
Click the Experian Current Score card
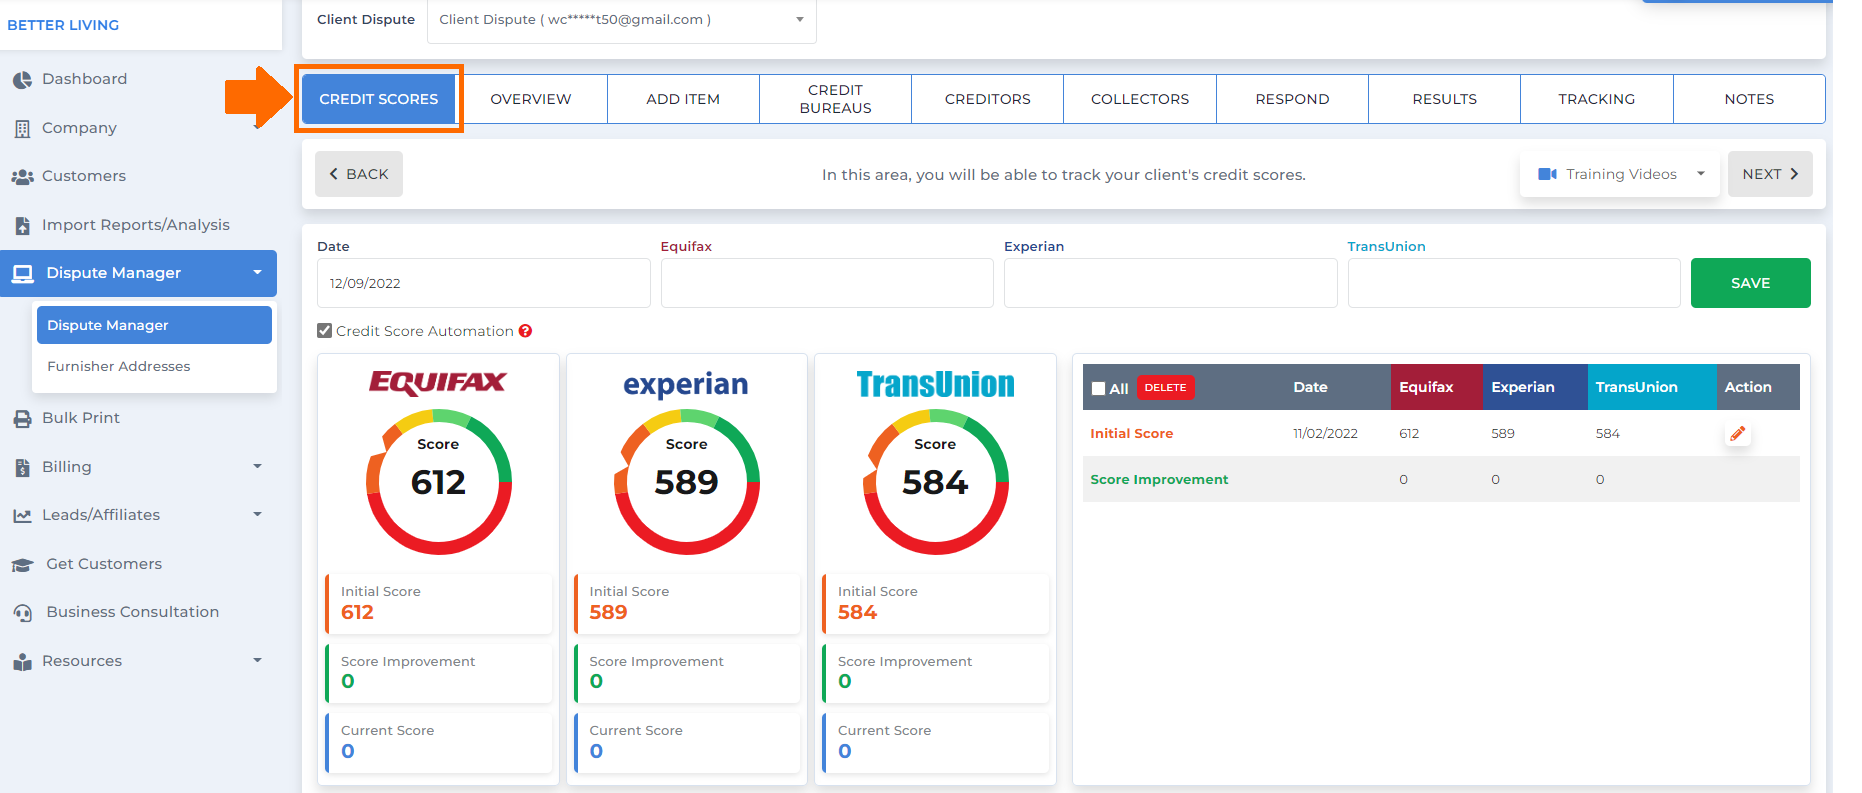click(x=687, y=742)
